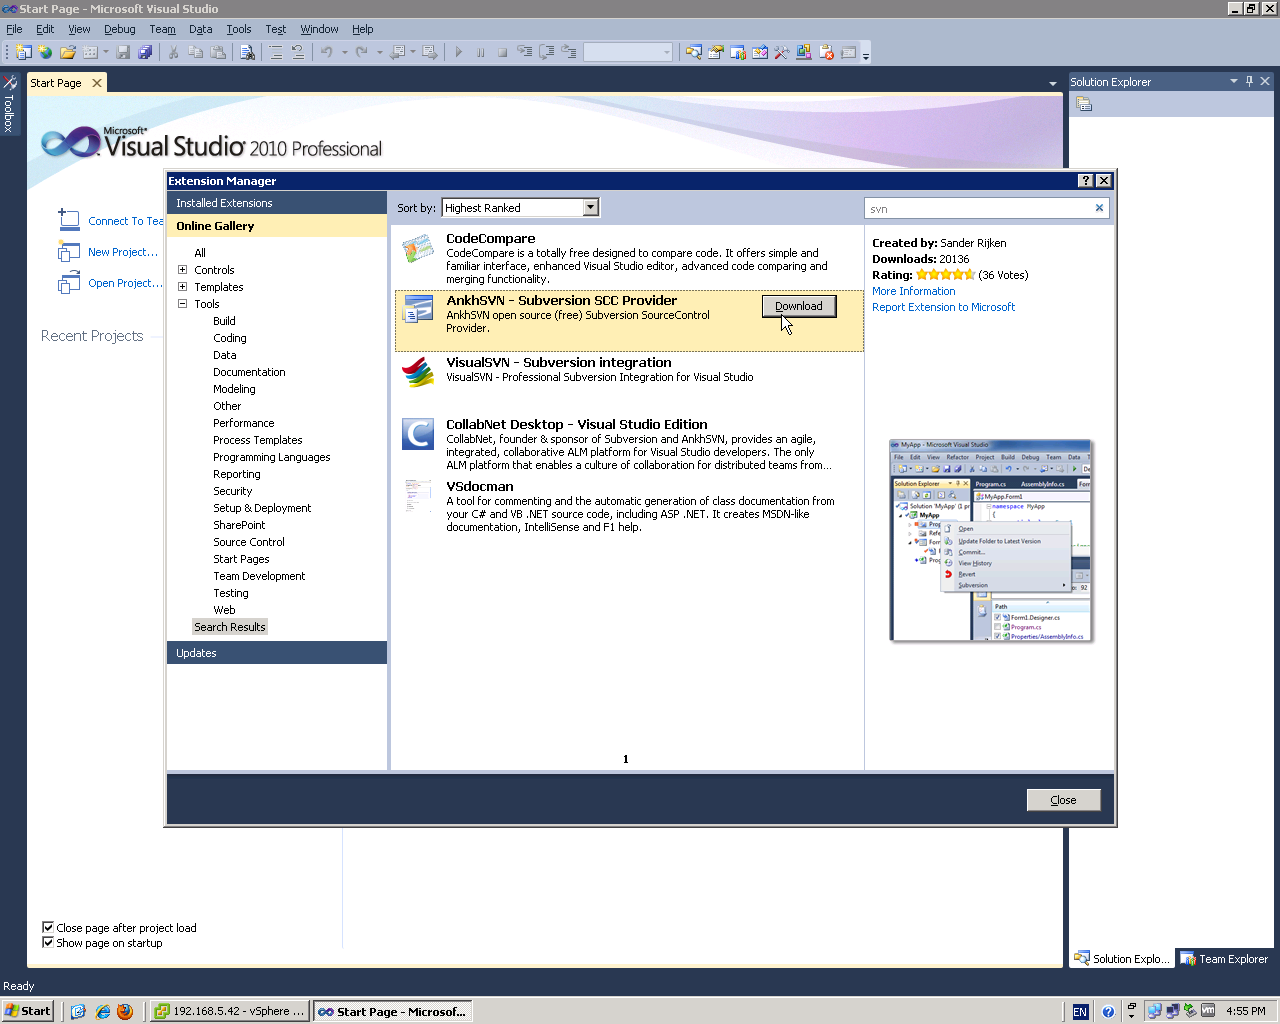Select the Team Development category
The height and width of the screenshot is (1024, 1280).
tap(259, 576)
